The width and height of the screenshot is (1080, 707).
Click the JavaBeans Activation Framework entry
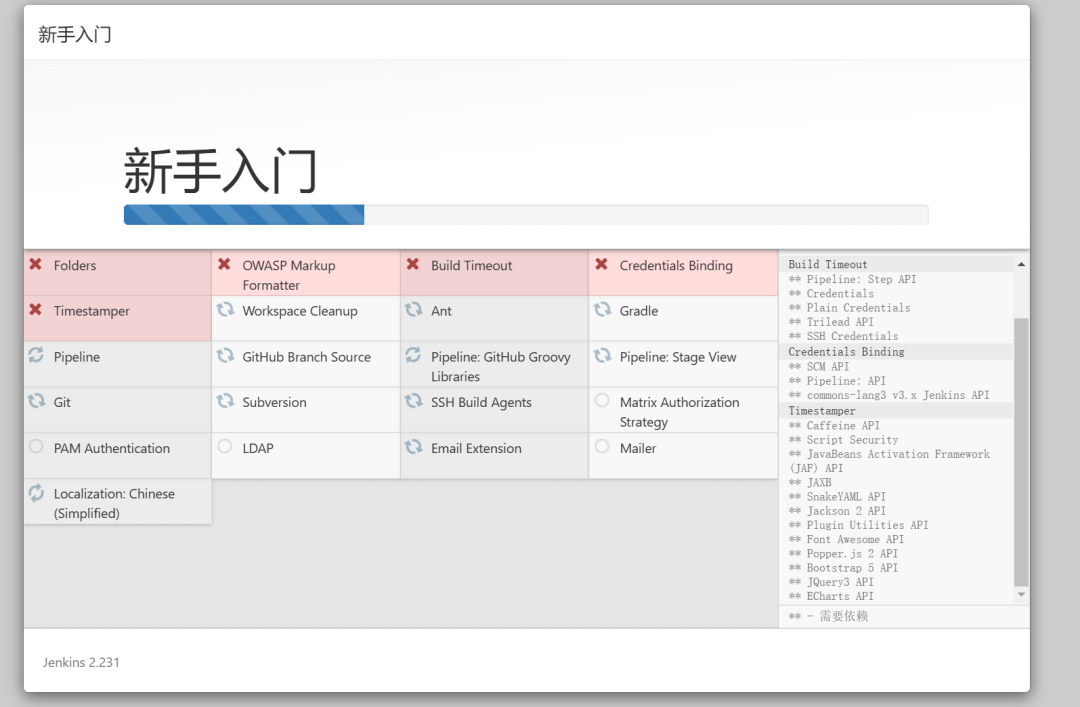(x=889, y=461)
